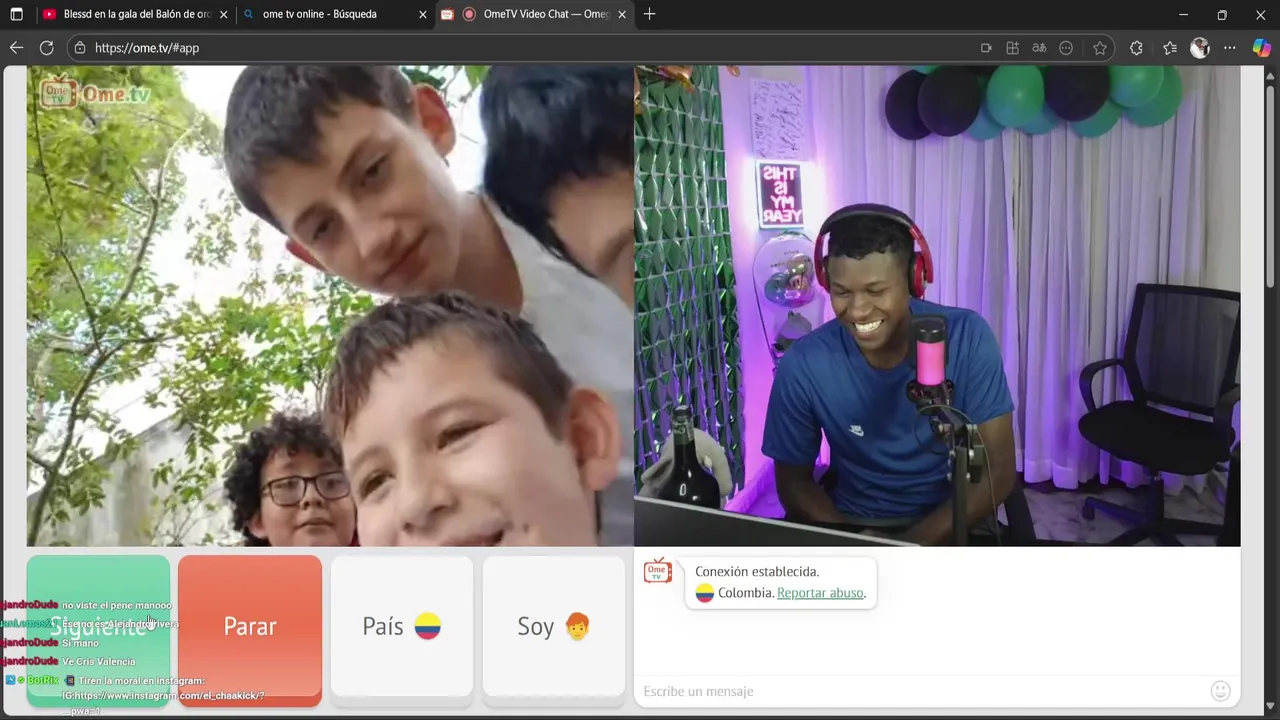Open the circled three-dots icon in address bar
This screenshot has width=1280, height=720.
tap(1066, 48)
